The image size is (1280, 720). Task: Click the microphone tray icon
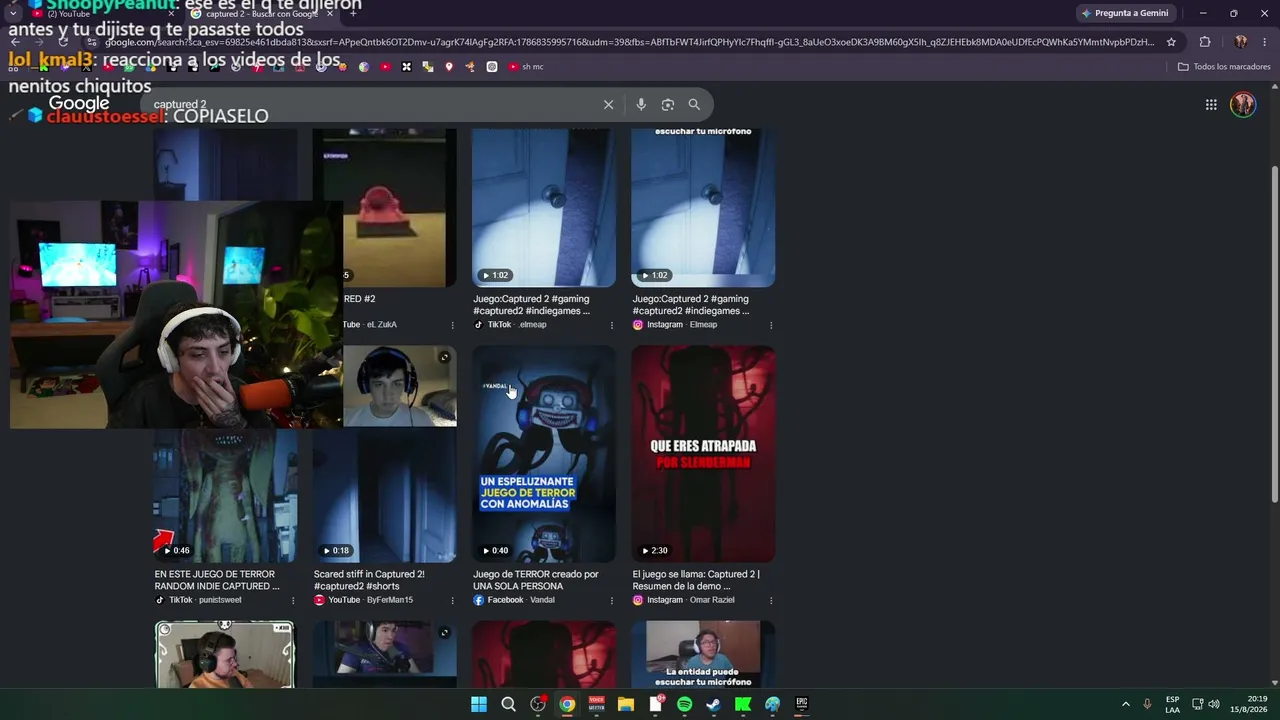tap(1147, 704)
